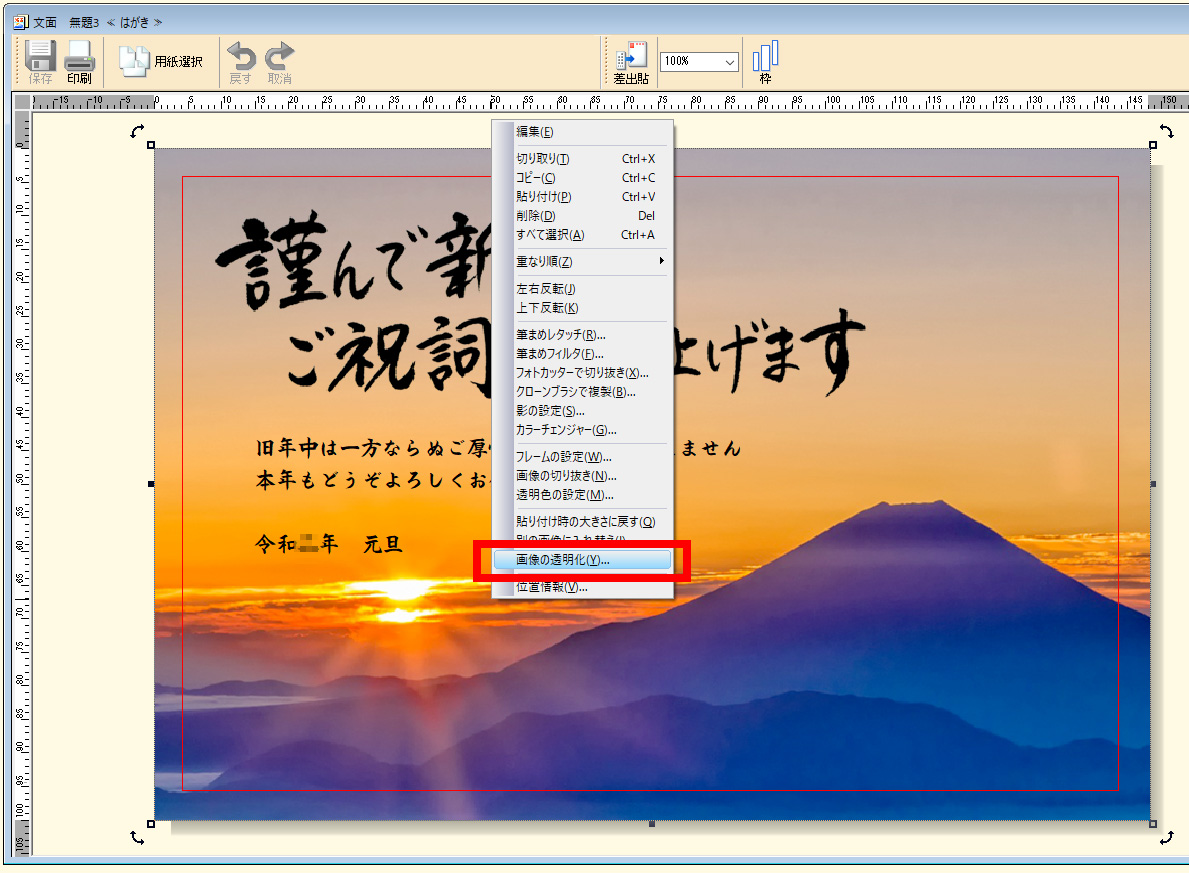Select 上下反転(K) flip vertical

point(582,308)
